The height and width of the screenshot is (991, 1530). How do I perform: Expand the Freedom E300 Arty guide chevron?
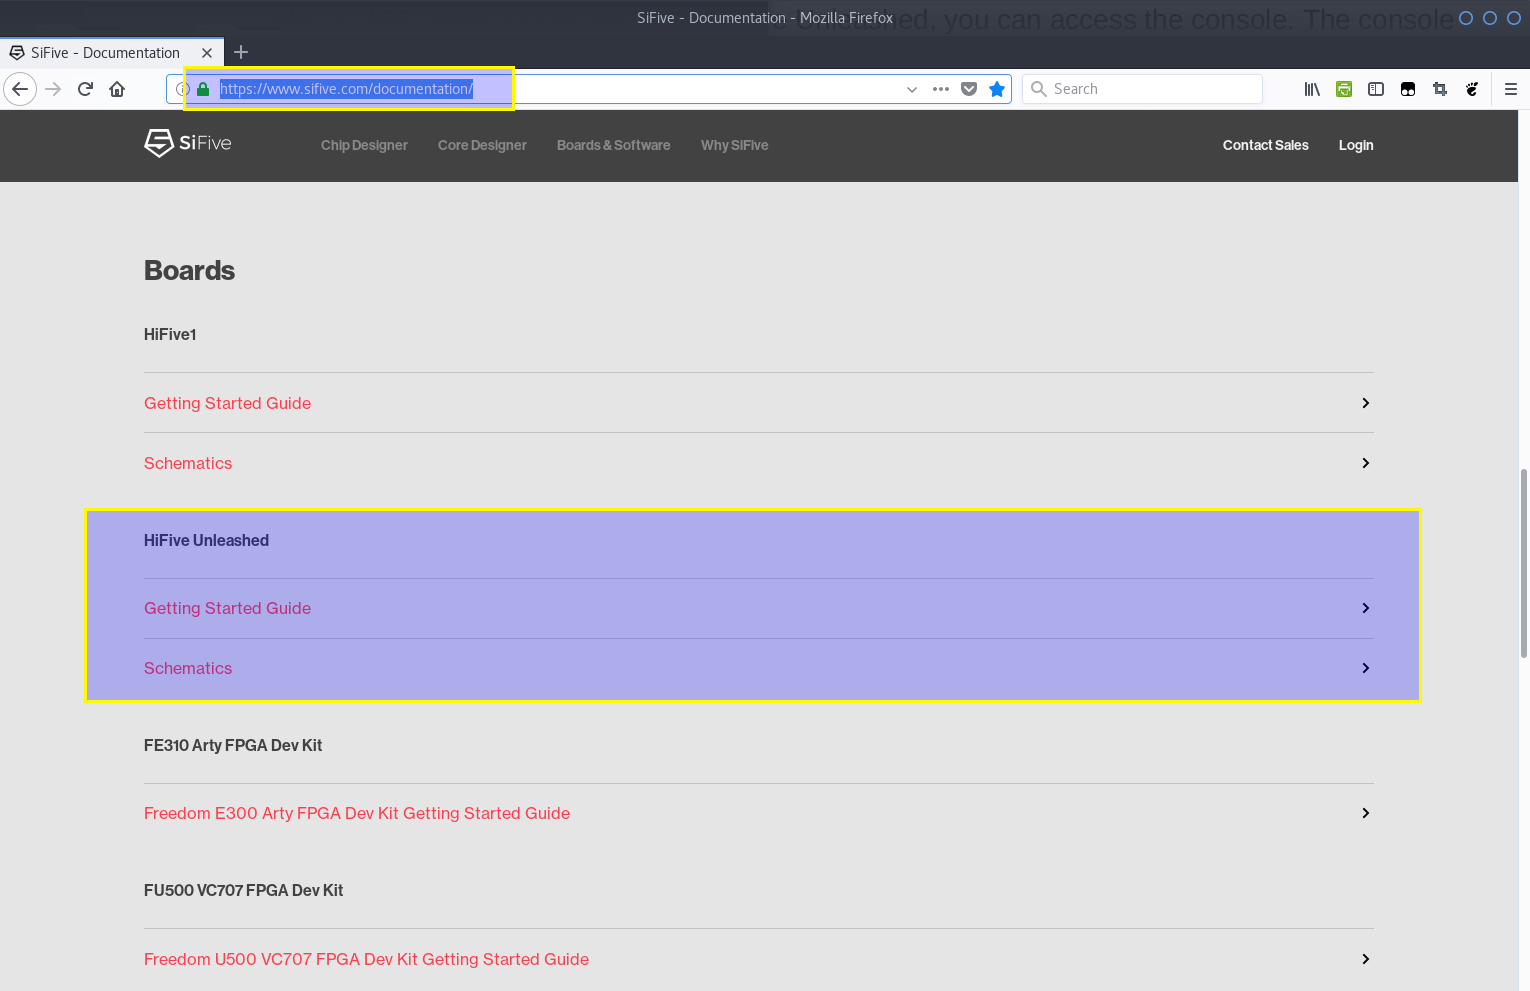pyautogui.click(x=1366, y=813)
